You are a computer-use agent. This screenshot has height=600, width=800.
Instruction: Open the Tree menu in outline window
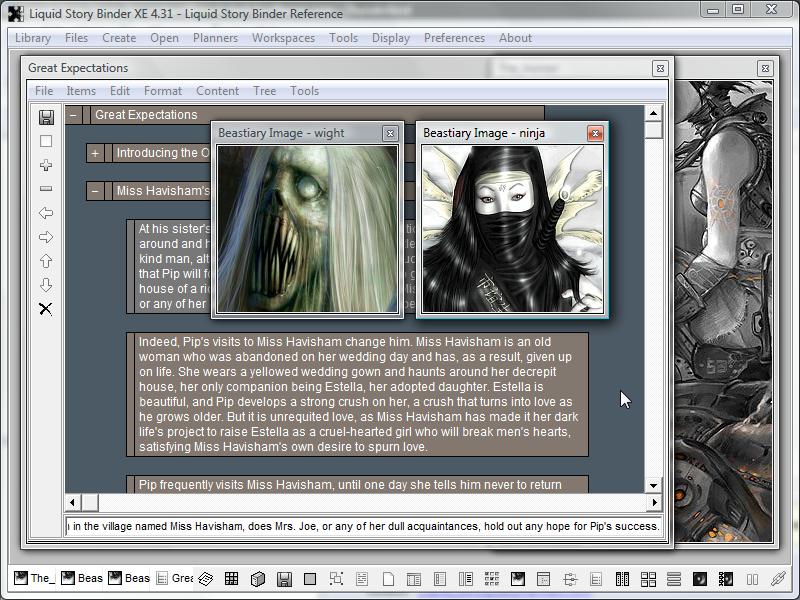pos(264,91)
